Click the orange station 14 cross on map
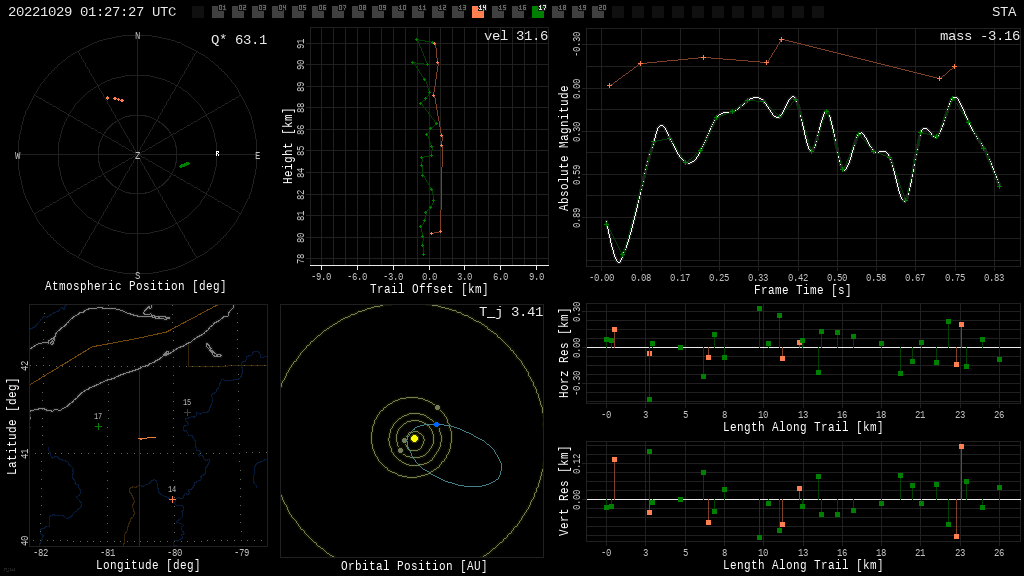This screenshot has width=1024, height=576. coord(172,500)
